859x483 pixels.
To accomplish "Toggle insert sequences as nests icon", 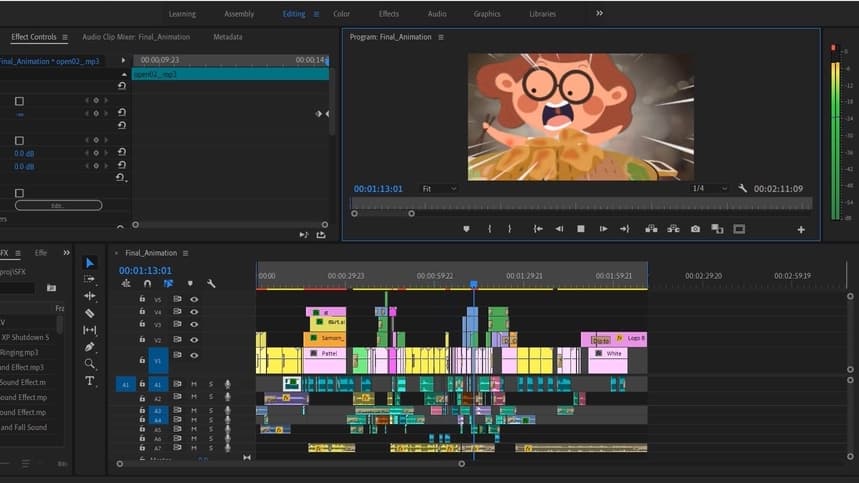I will (x=125, y=284).
